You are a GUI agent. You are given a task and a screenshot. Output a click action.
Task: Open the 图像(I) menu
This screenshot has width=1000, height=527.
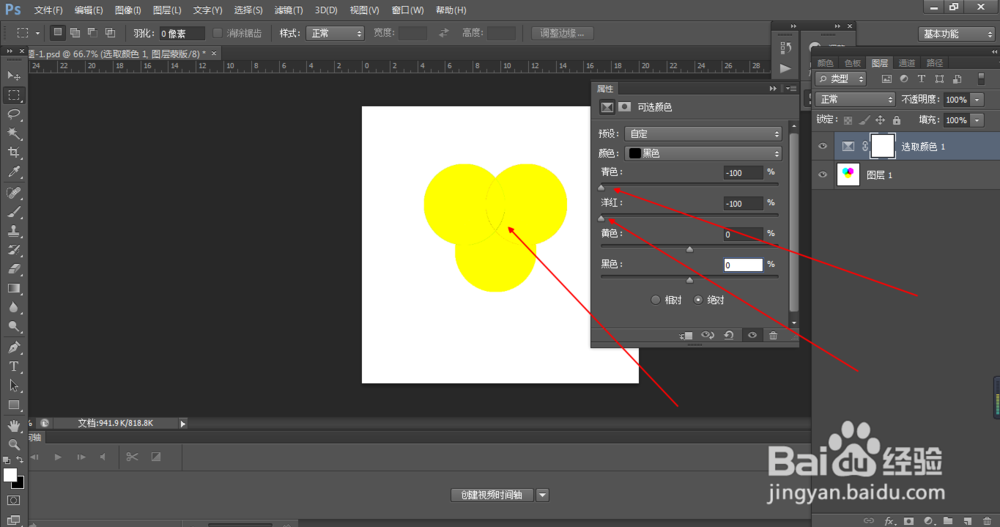(x=128, y=10)
